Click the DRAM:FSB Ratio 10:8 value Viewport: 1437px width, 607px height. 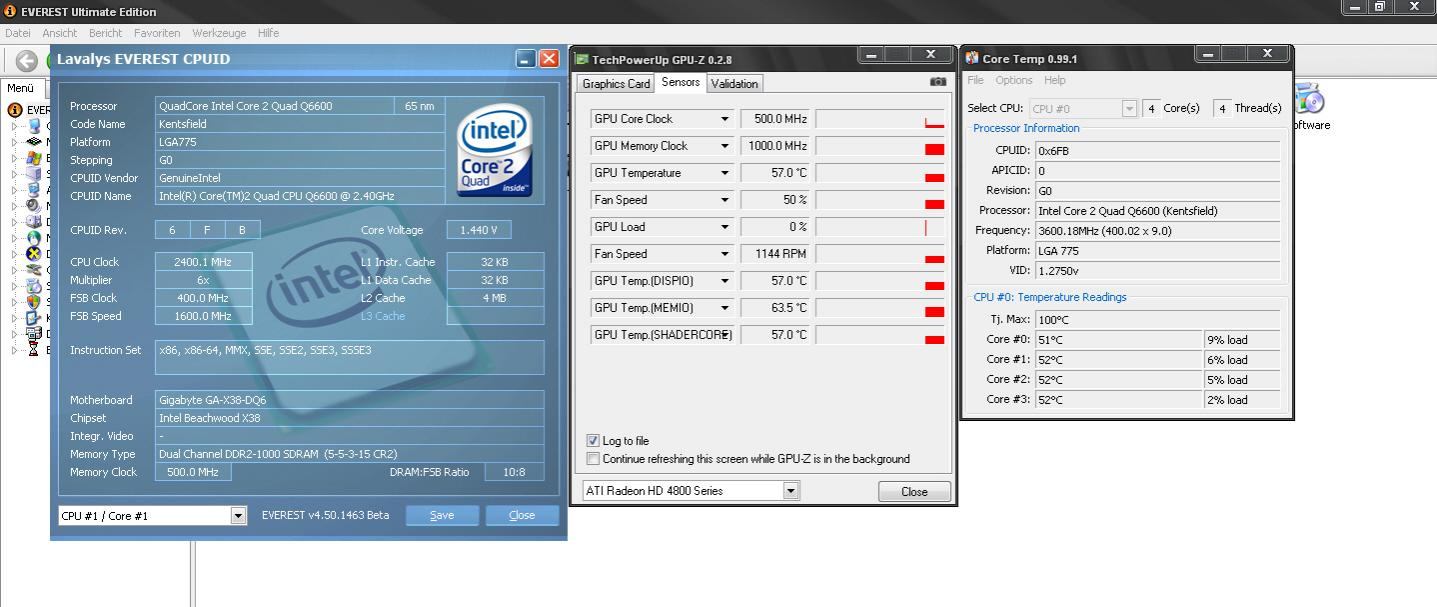514,472
